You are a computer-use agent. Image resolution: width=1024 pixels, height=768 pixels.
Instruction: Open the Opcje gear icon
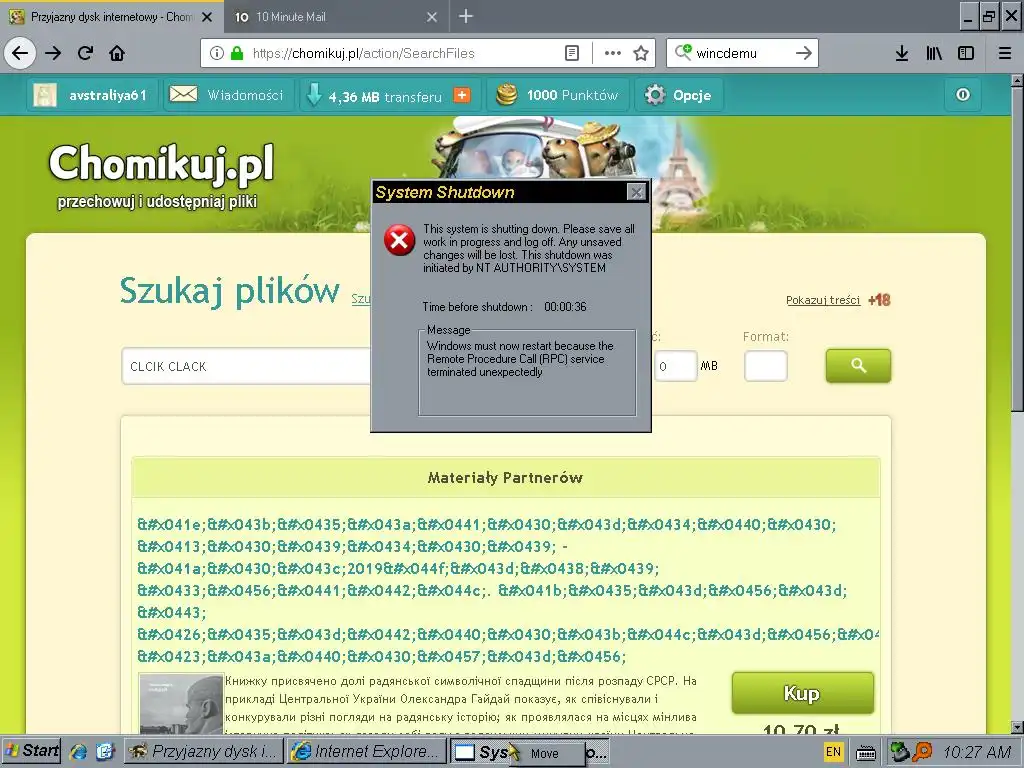pyautogui.click(x=655, y=95)
